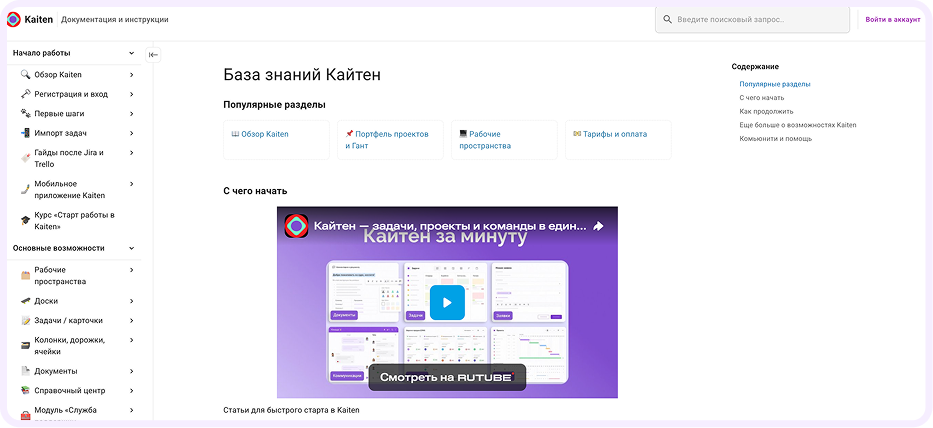Viewport: 933px width, 428px height.
Task: Jump to Как продолжить in Содержание
Action: click(x=766, y=111)
